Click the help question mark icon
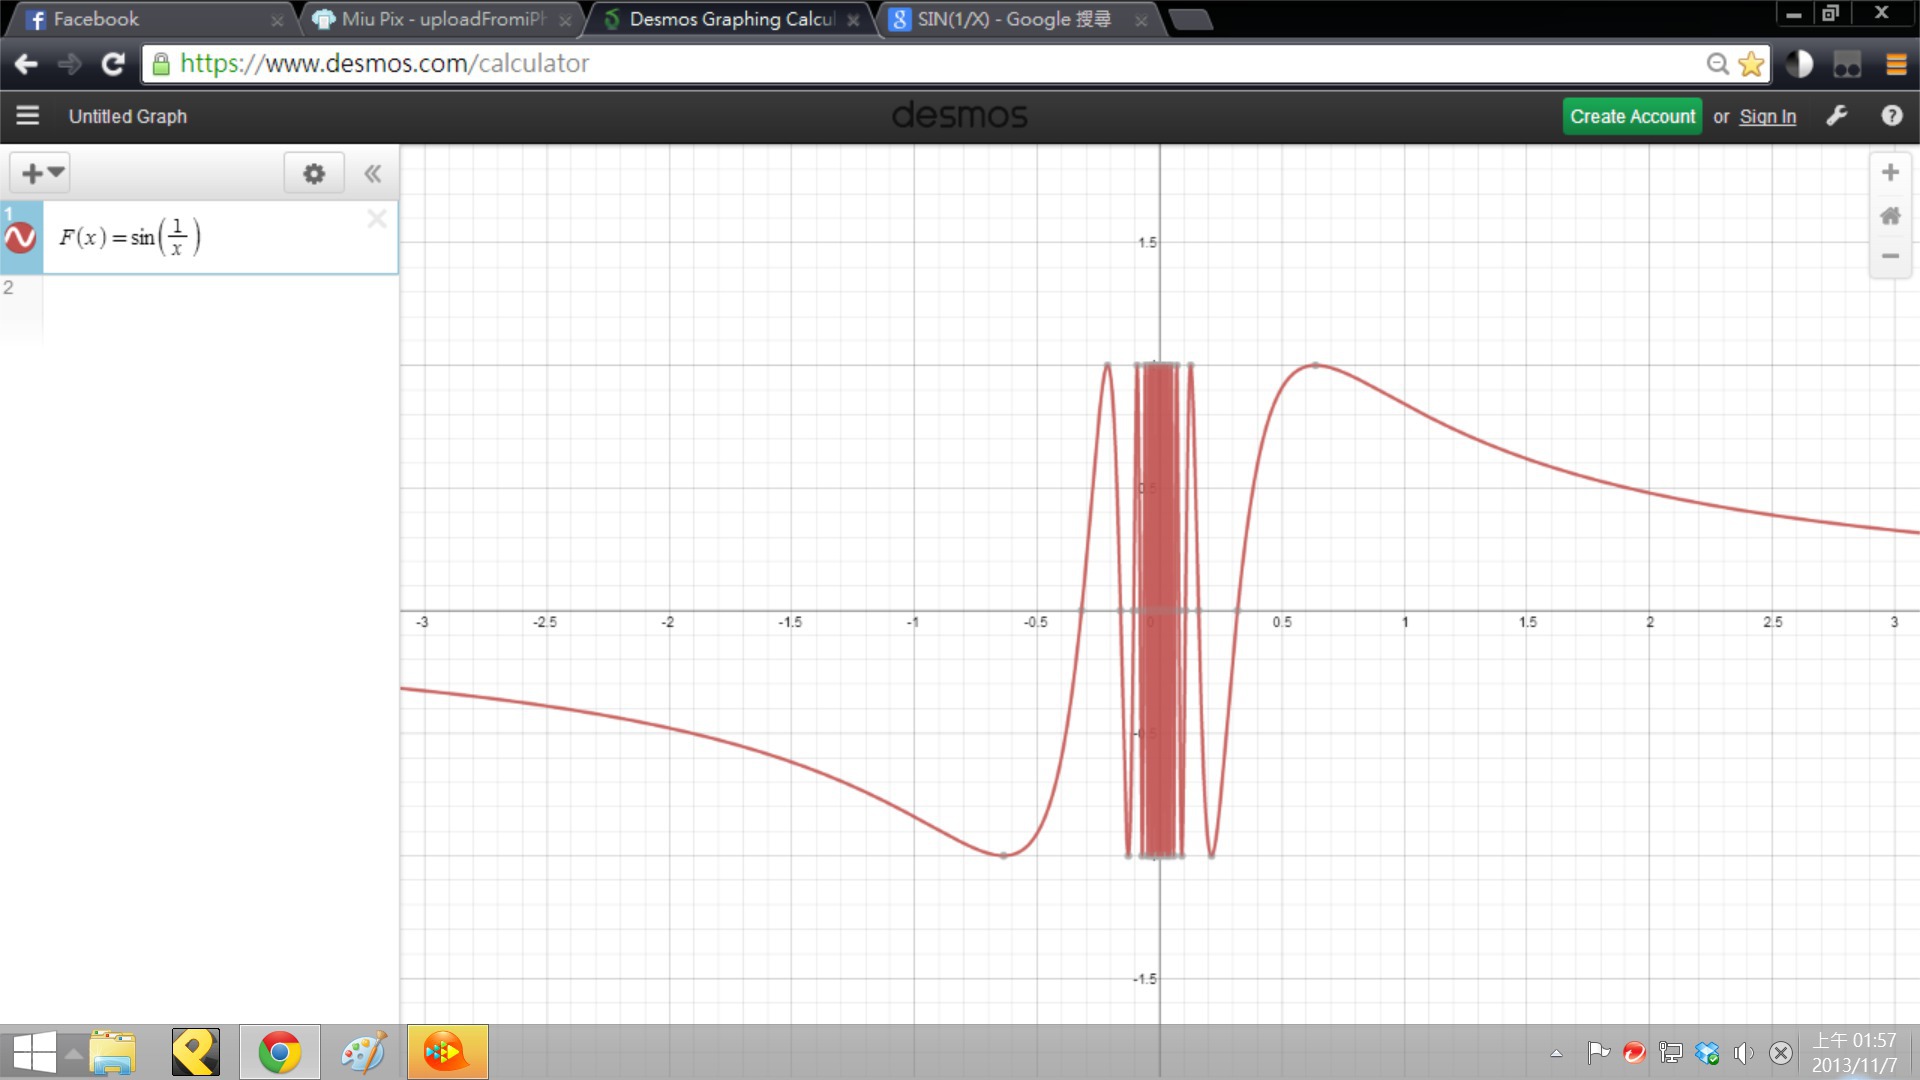 [1891, 116]
